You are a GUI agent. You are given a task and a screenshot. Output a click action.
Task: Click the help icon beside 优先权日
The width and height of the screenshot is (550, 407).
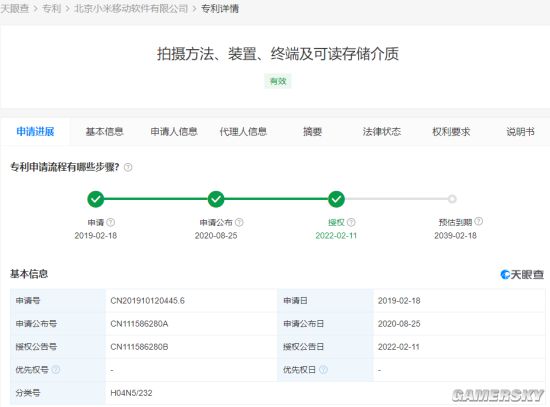click(x=323, y=369)
